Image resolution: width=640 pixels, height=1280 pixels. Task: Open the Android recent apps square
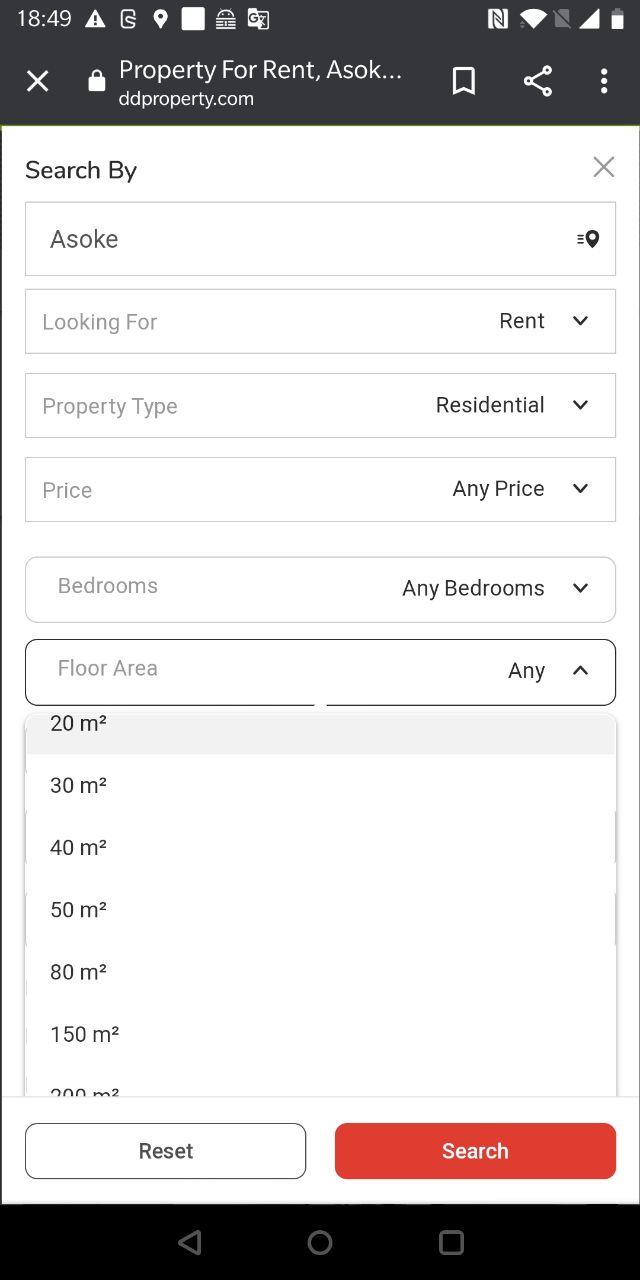451,1242
